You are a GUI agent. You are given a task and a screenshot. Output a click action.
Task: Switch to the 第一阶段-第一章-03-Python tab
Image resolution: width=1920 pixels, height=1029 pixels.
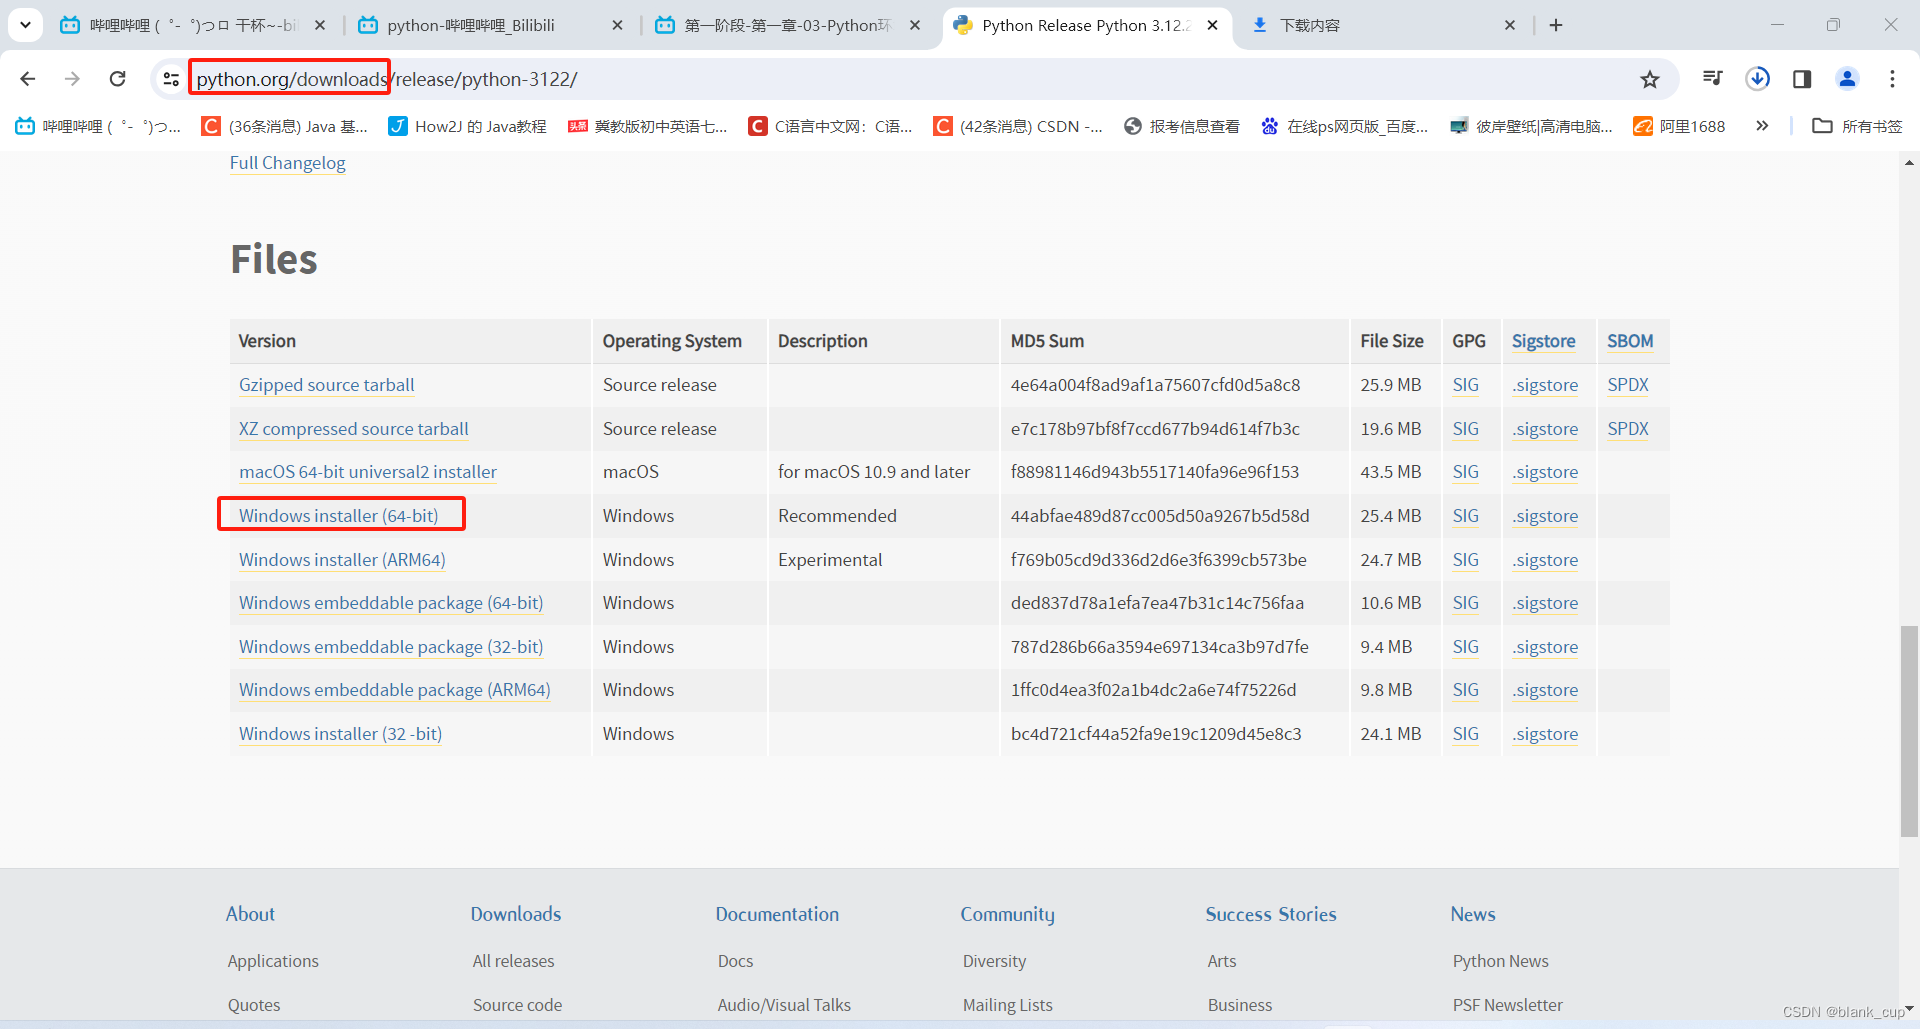point(788,25)
